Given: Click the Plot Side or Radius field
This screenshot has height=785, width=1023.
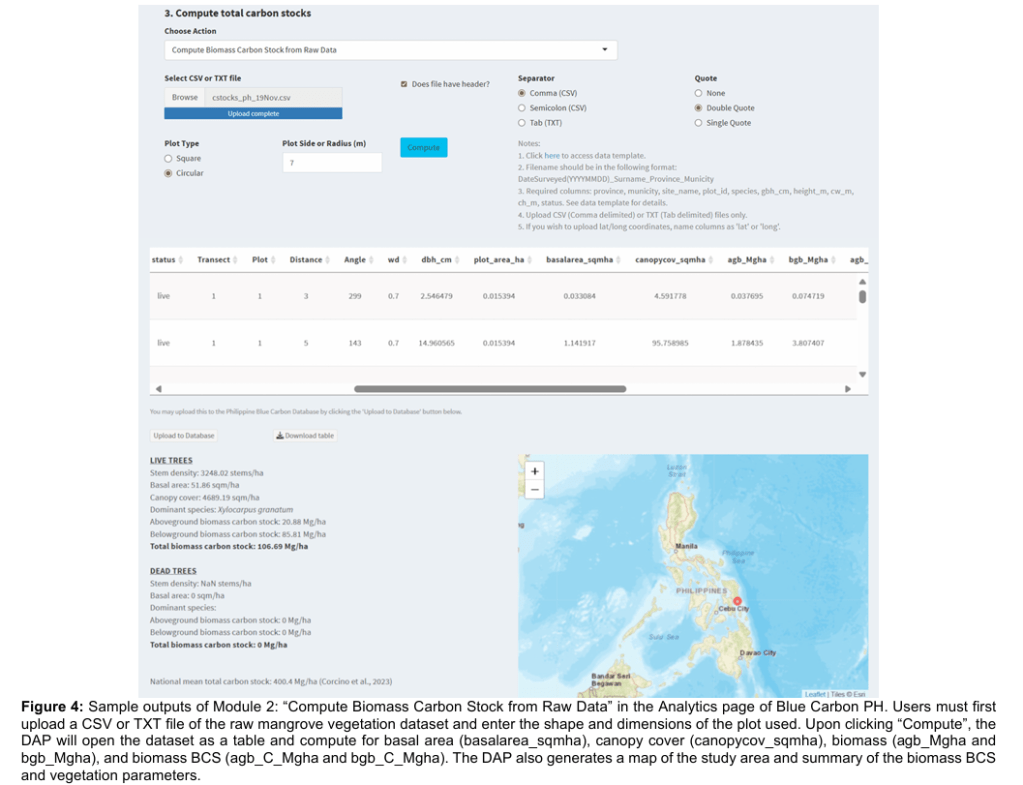Looking at the screenshot, I should [331, 162].
